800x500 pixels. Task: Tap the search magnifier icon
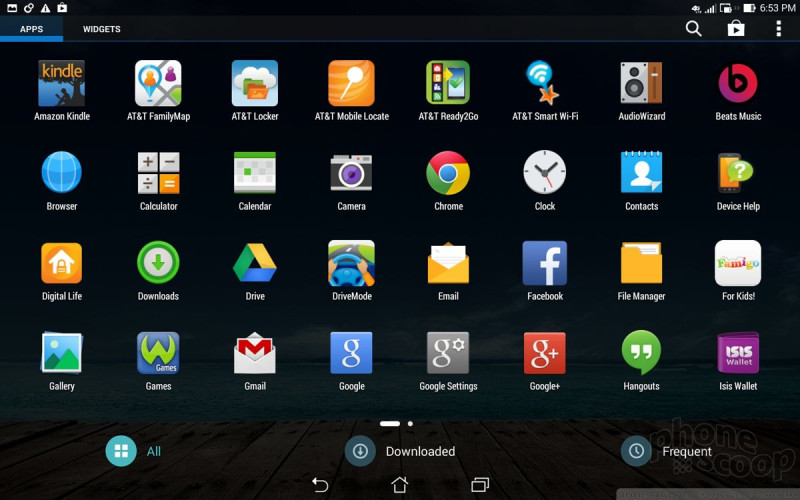click(693, 29)
